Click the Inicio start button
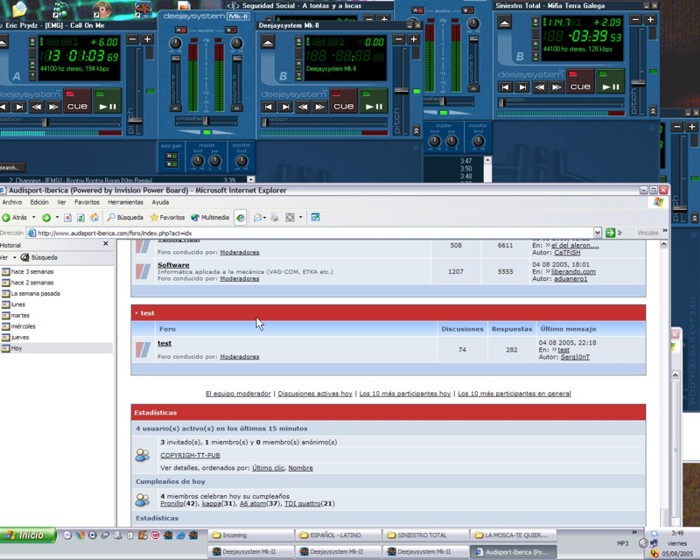The height and width of the screenshot is (560, 700). tap(28, 535)
